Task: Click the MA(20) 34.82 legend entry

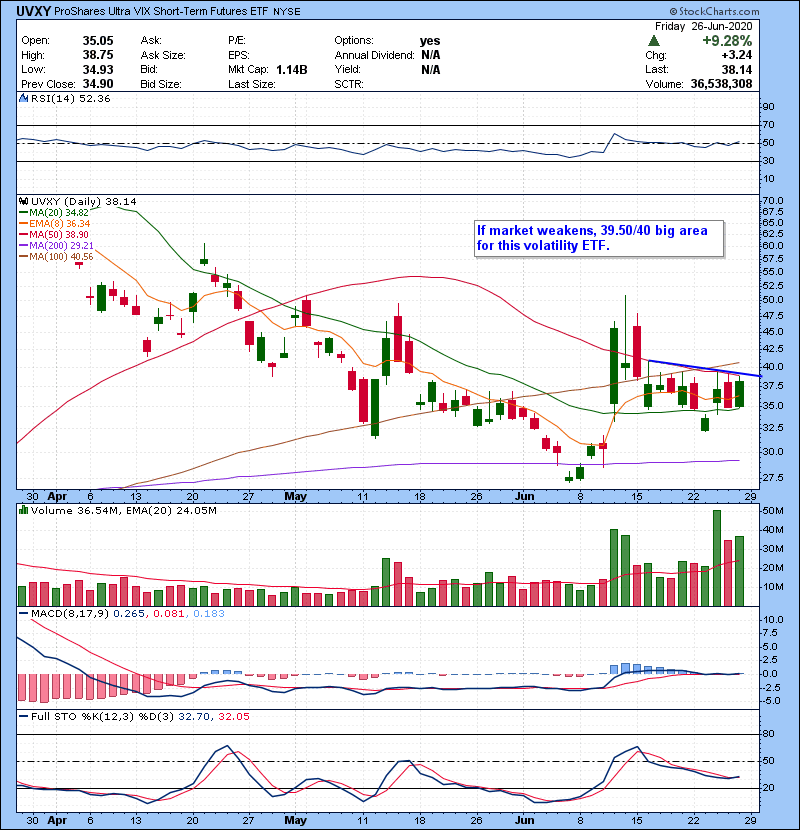Action: (54, 213)
